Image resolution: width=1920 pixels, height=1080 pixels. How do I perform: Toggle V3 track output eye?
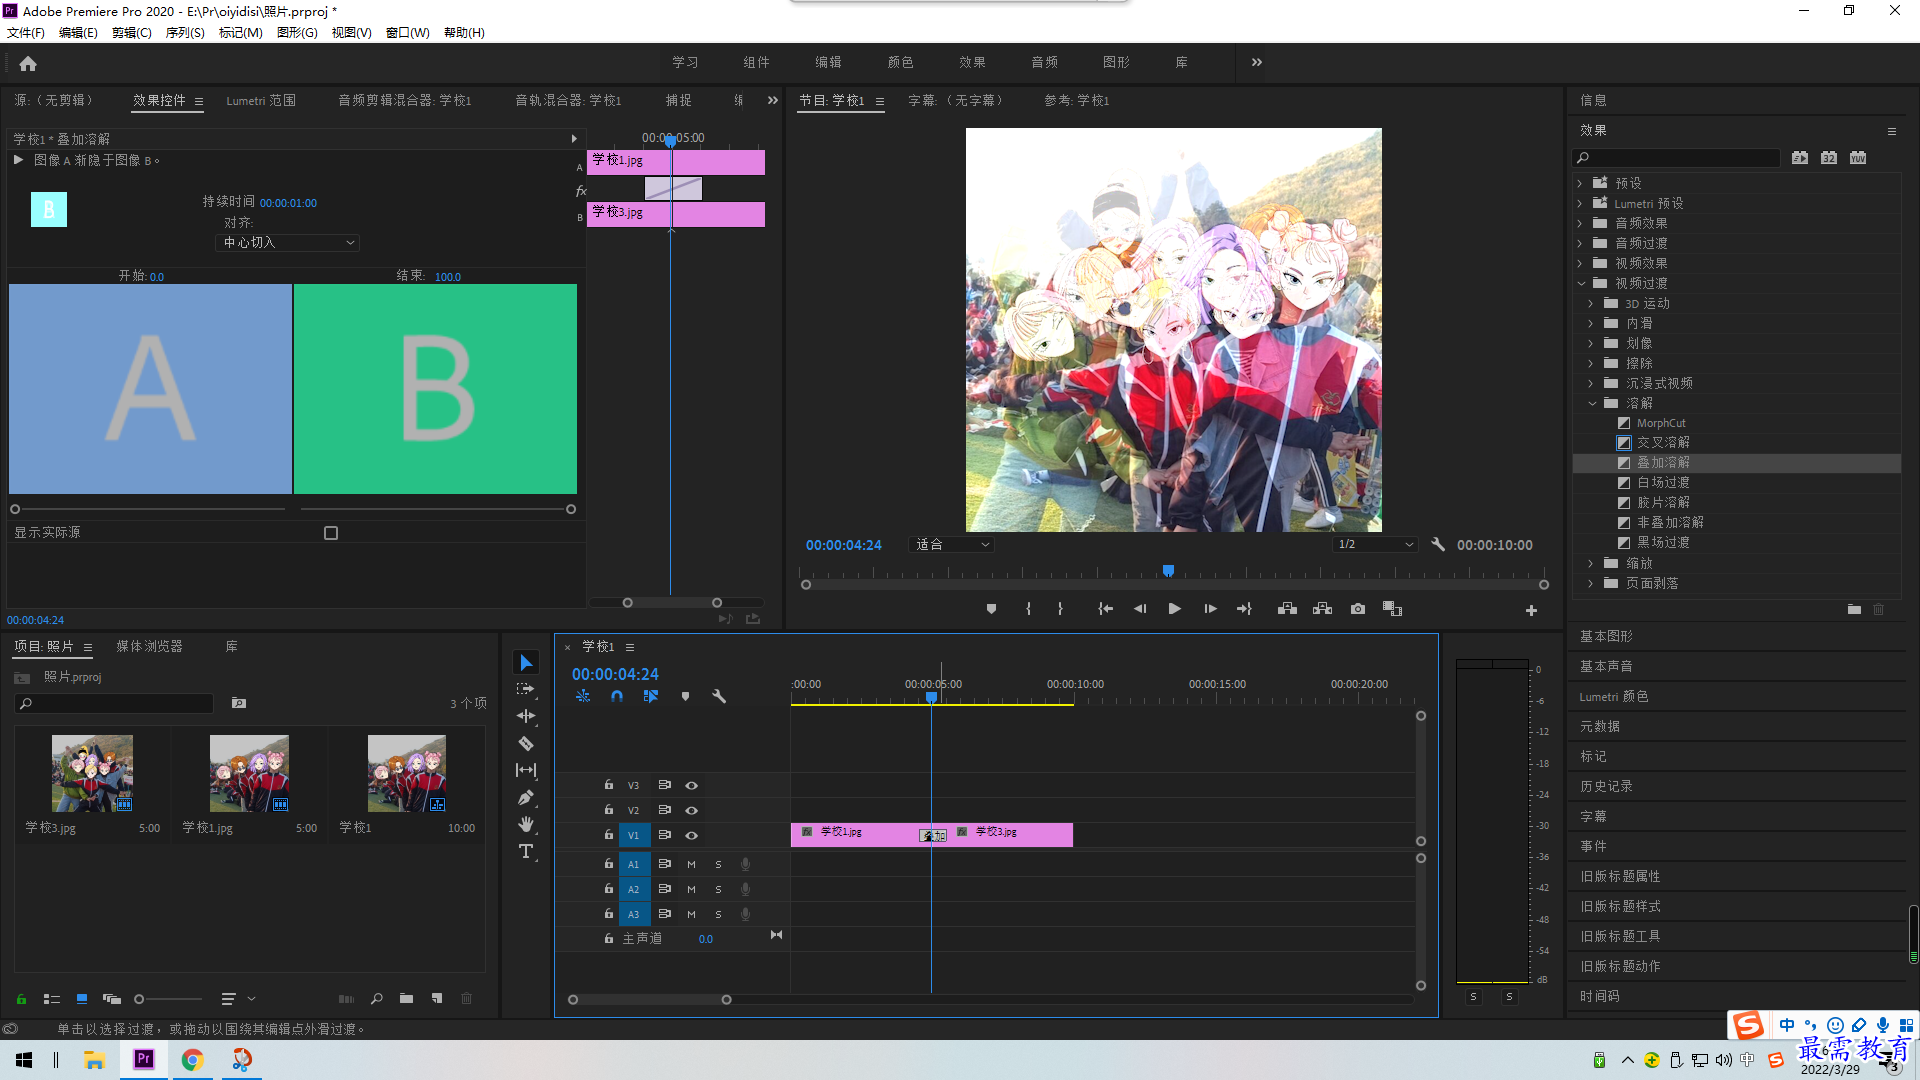pyautogui.click(x=691, y=785)
